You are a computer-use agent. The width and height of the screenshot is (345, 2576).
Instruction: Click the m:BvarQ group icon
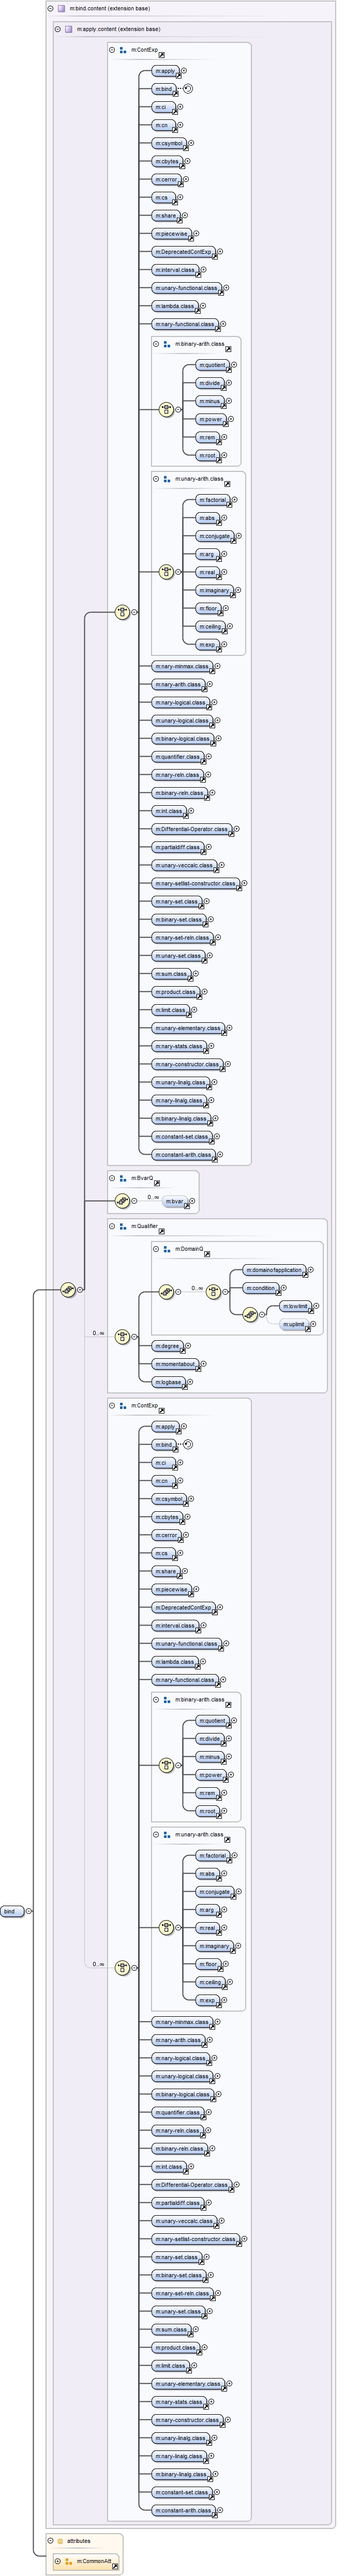[122, 1179]
